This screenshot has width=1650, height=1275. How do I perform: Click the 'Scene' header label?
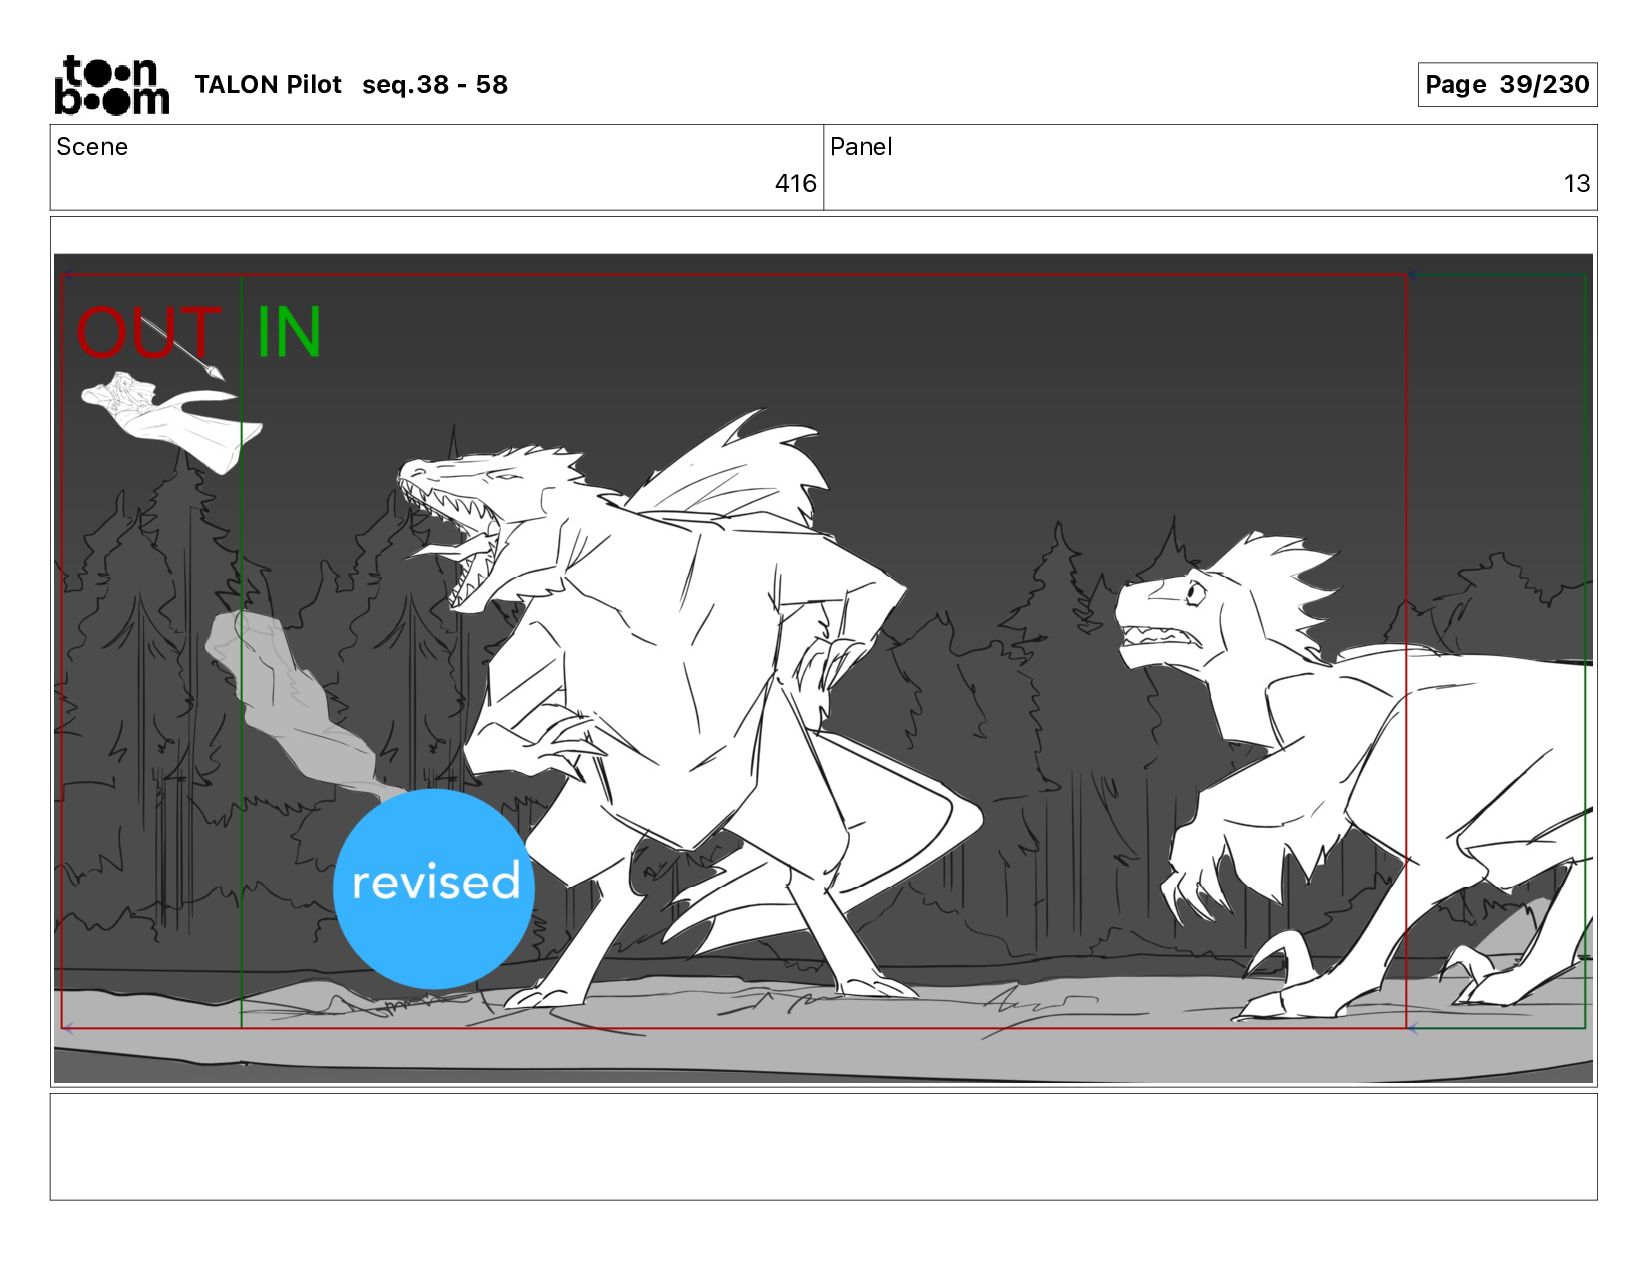(x=92, y=147)
